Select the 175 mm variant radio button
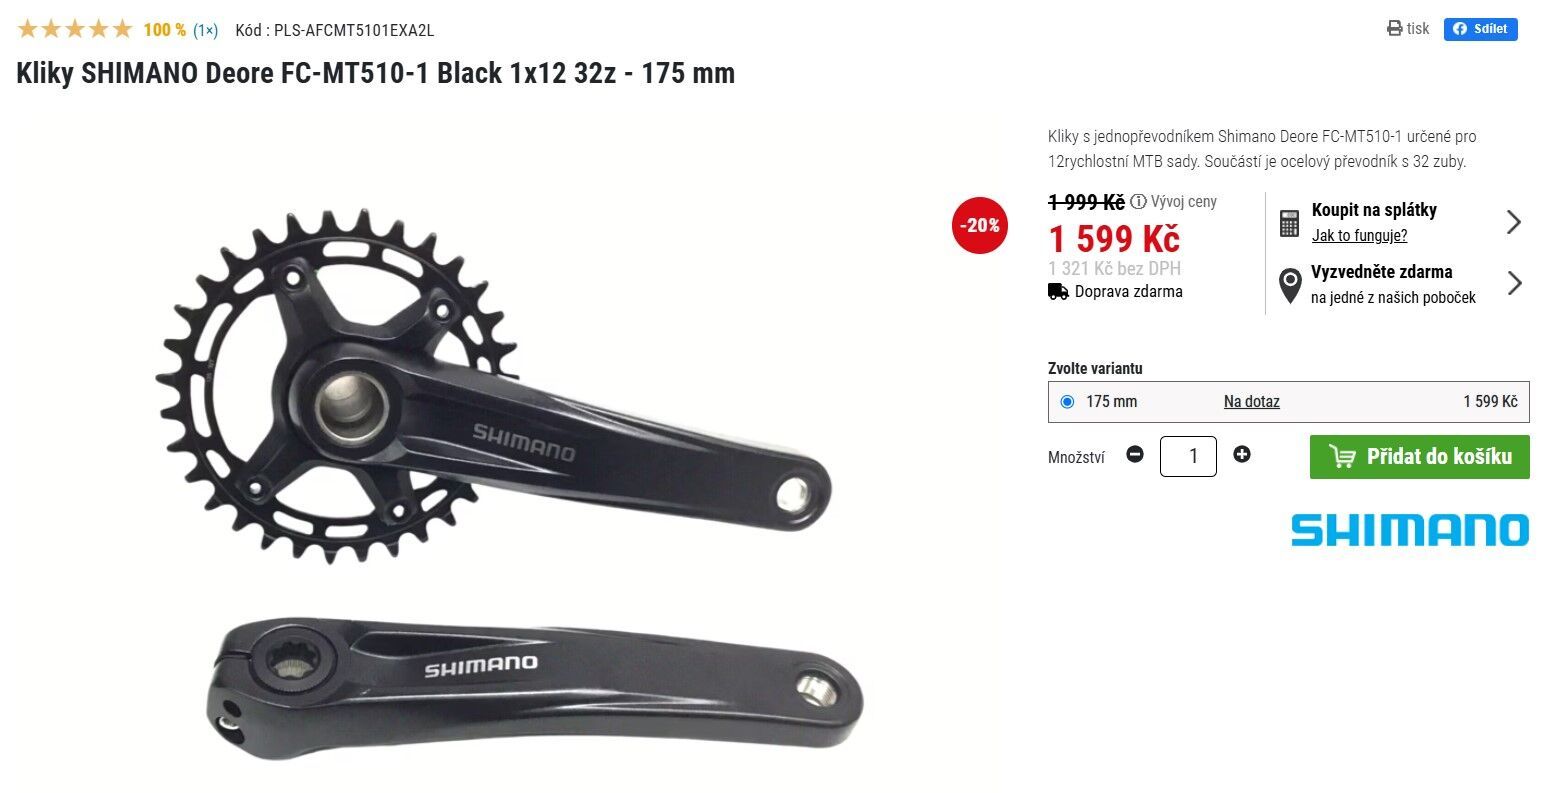This screenshot has width=1556, height=793. [1067, 402]
